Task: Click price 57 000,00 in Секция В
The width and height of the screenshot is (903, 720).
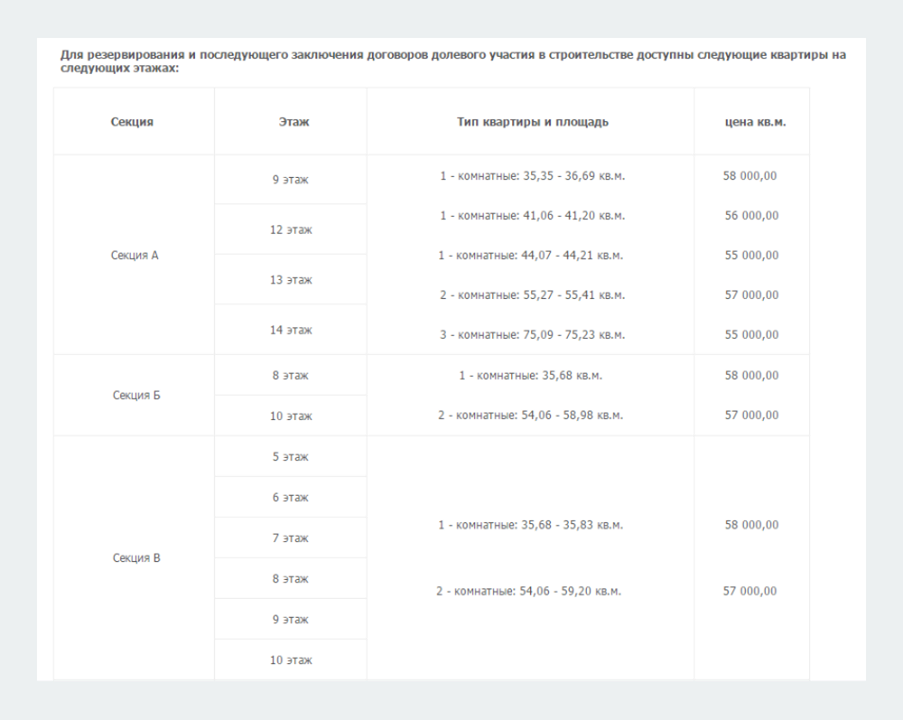Action: click(x=750, y=591)
